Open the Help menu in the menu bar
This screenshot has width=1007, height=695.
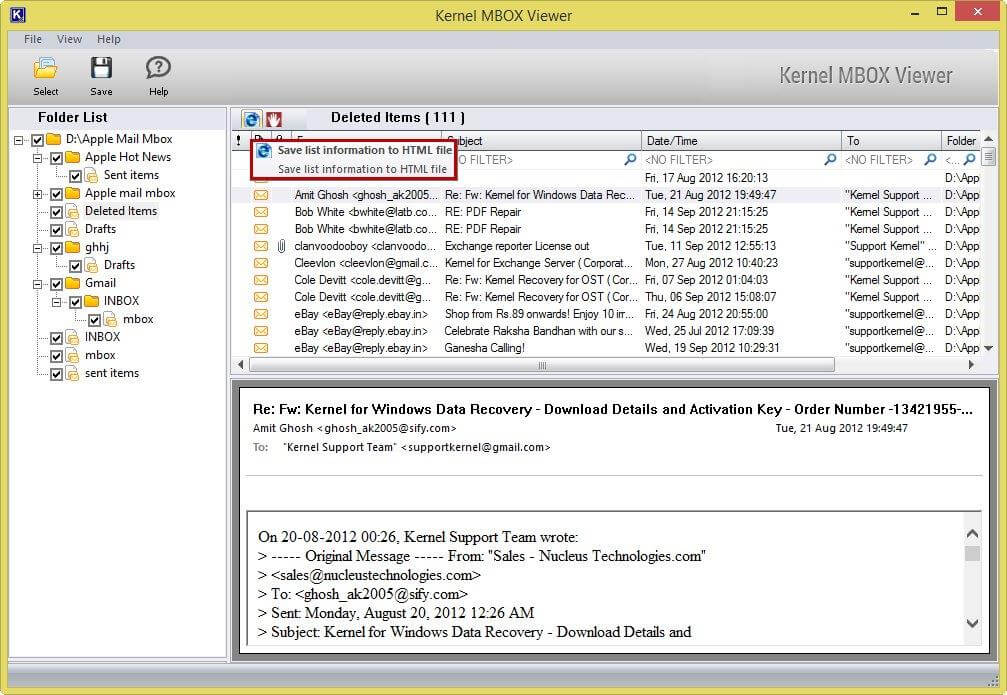click(x=109, y=39)
